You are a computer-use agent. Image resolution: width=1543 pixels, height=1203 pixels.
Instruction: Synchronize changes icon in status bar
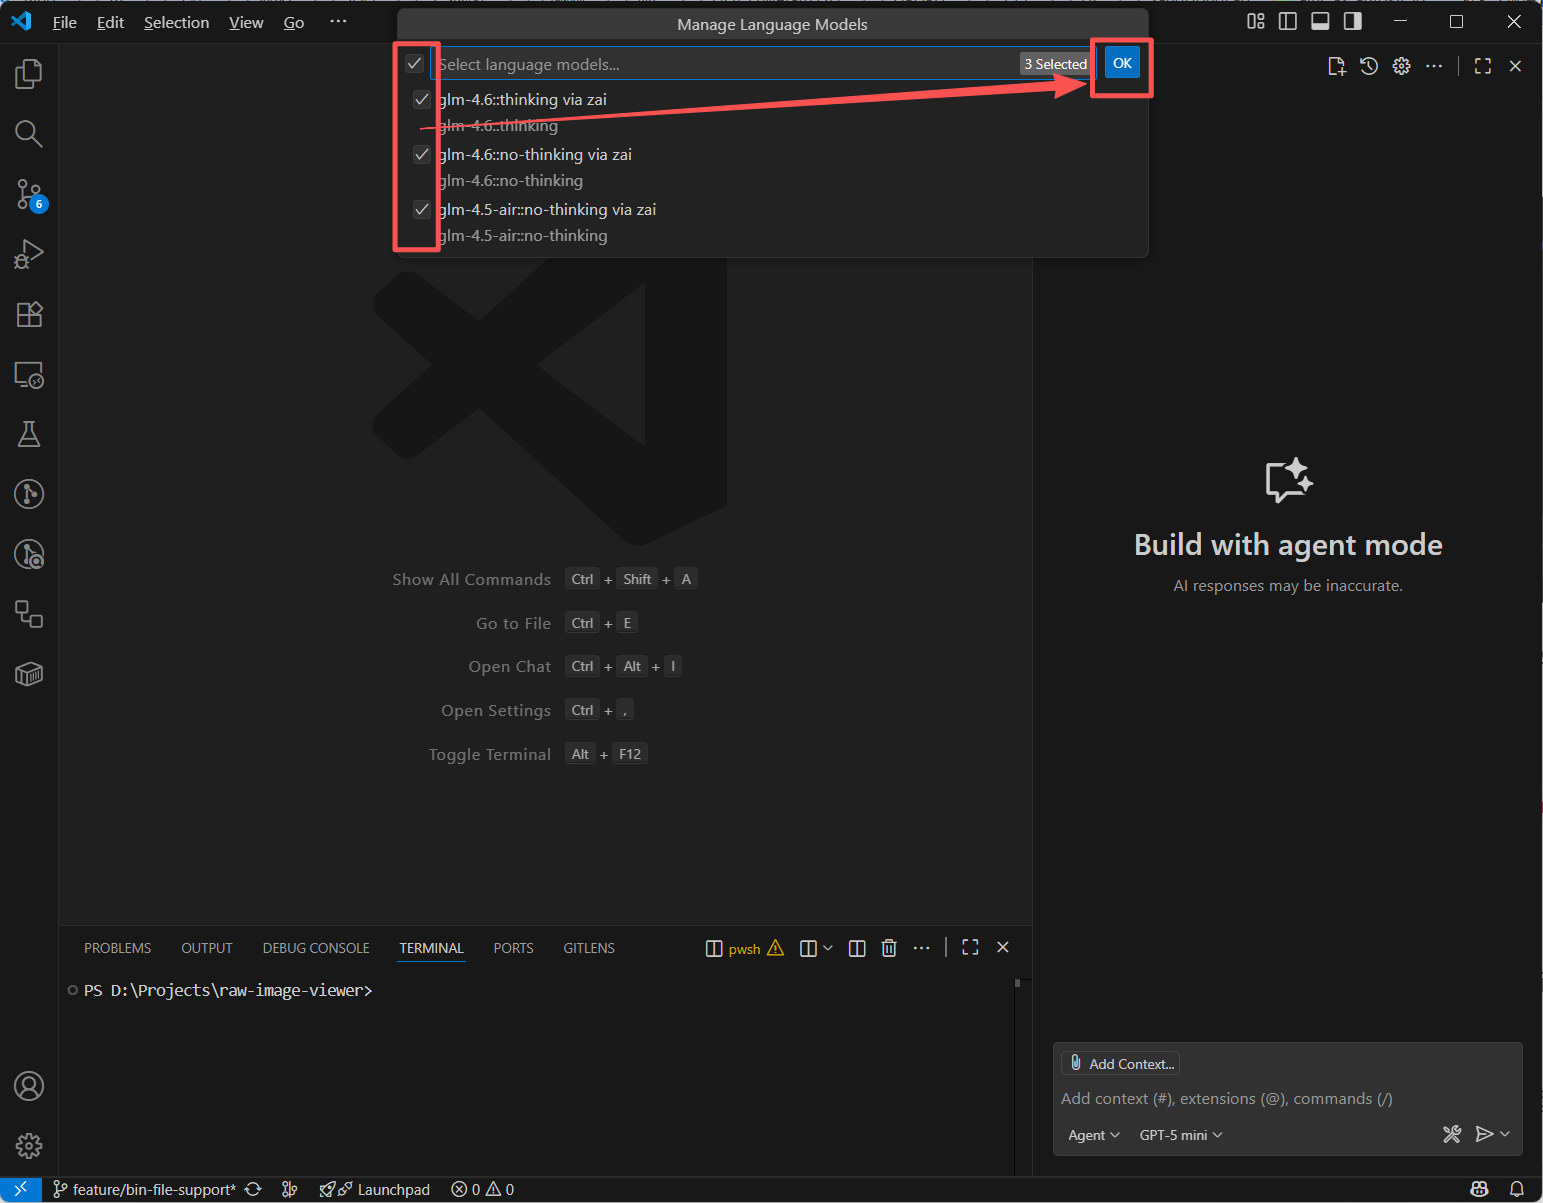coord(253,1189)
